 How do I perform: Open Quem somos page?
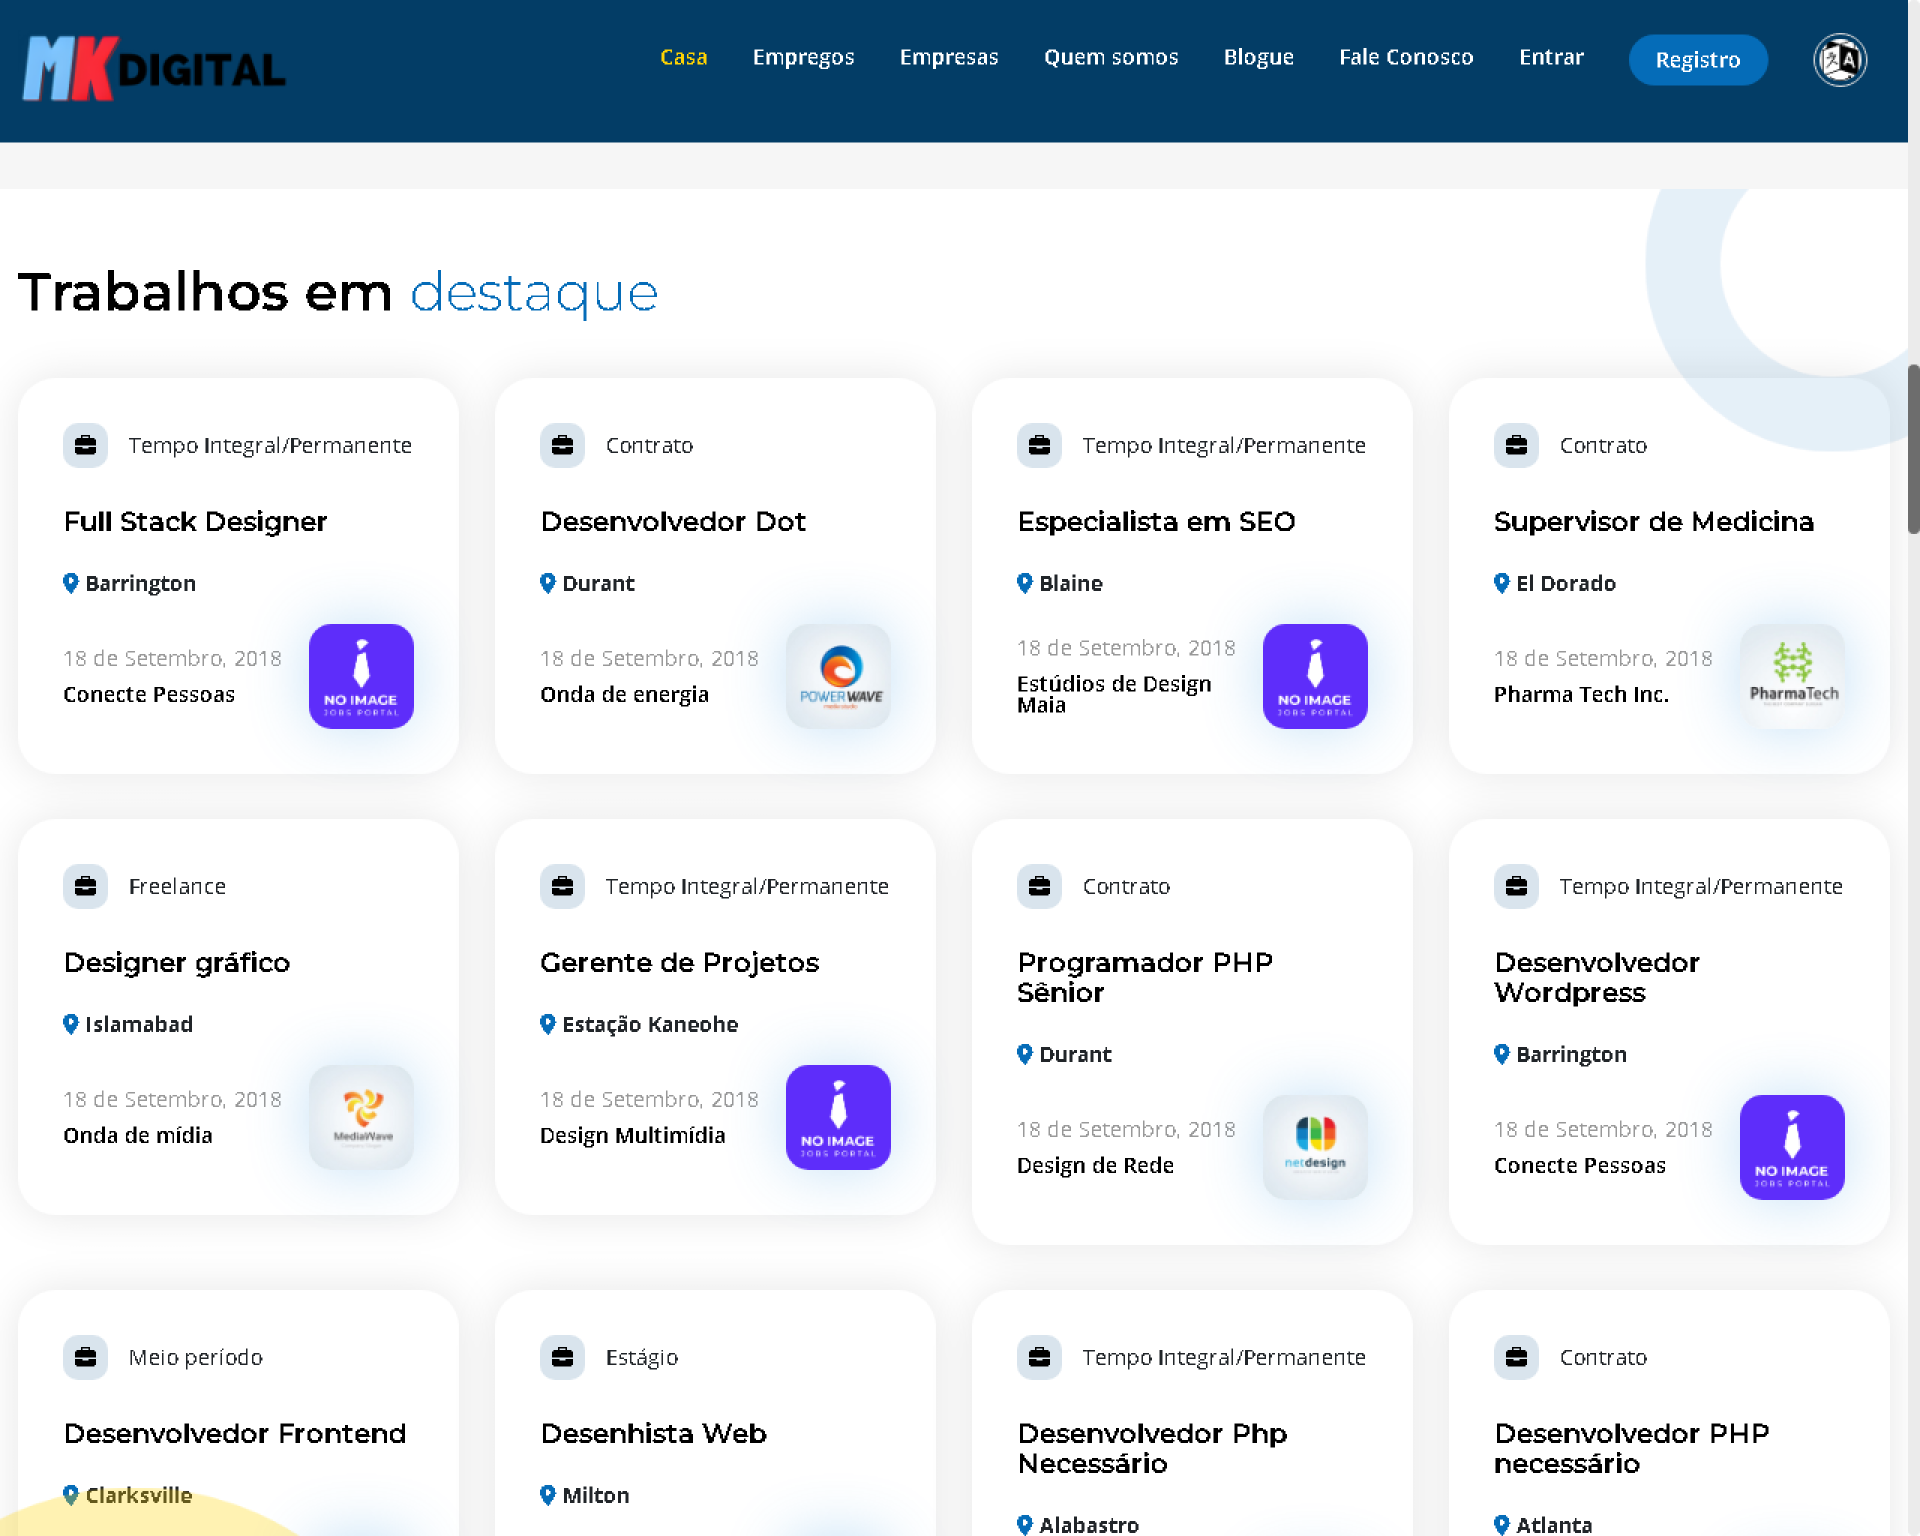(1110, 57)
